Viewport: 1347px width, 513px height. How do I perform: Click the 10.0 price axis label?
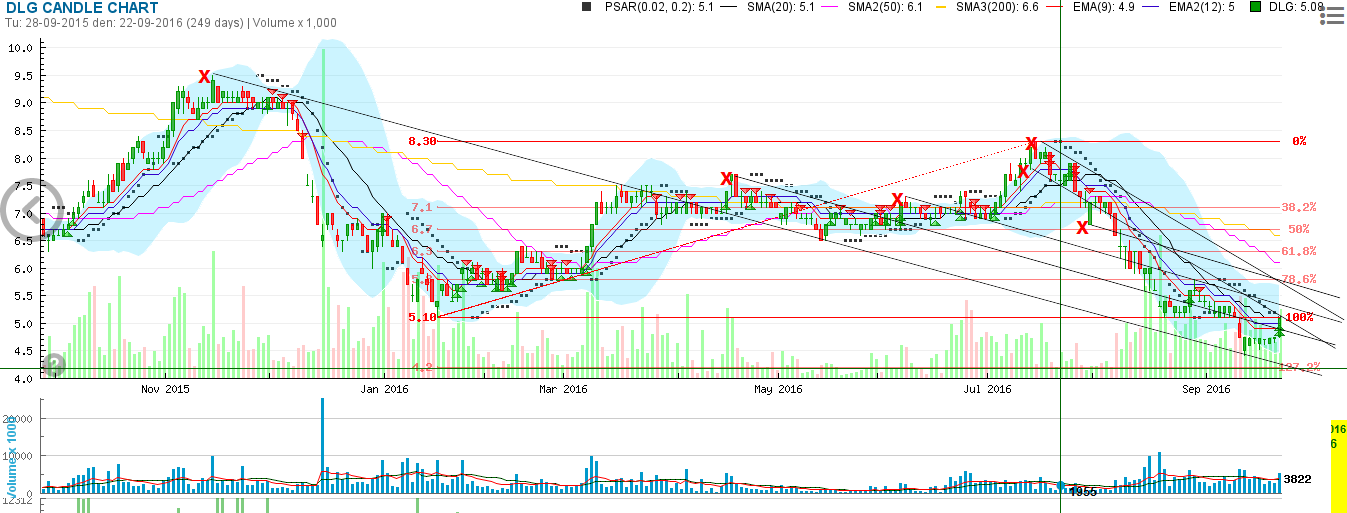pyautogui.click(x=22, y=47)
